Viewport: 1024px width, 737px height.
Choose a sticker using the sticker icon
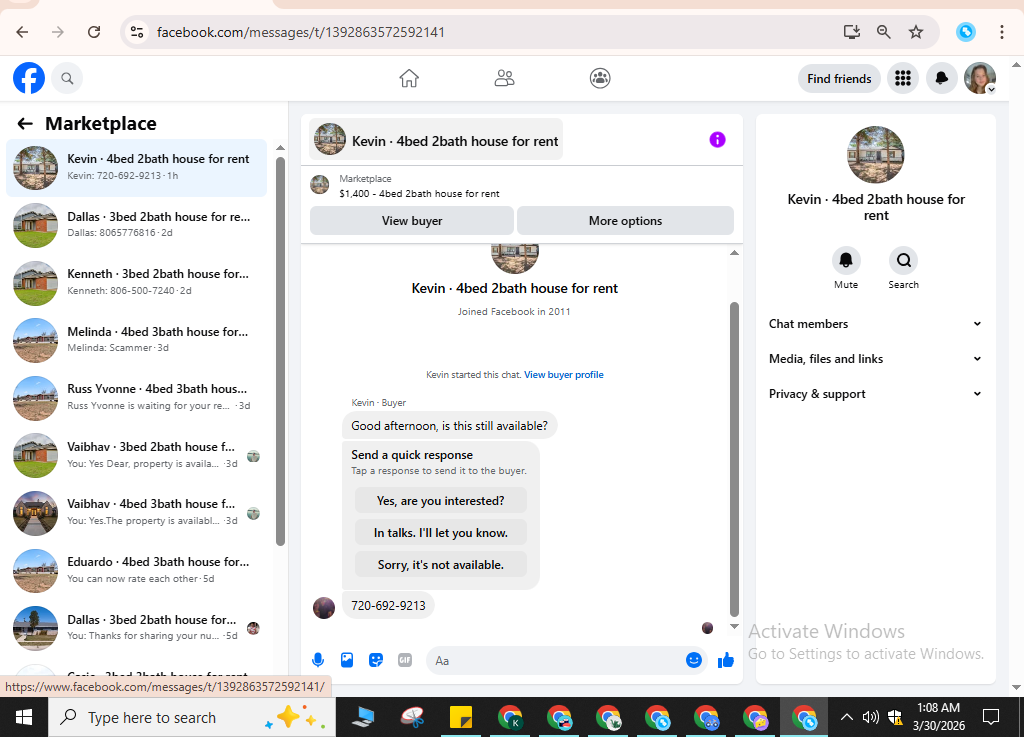376,660
